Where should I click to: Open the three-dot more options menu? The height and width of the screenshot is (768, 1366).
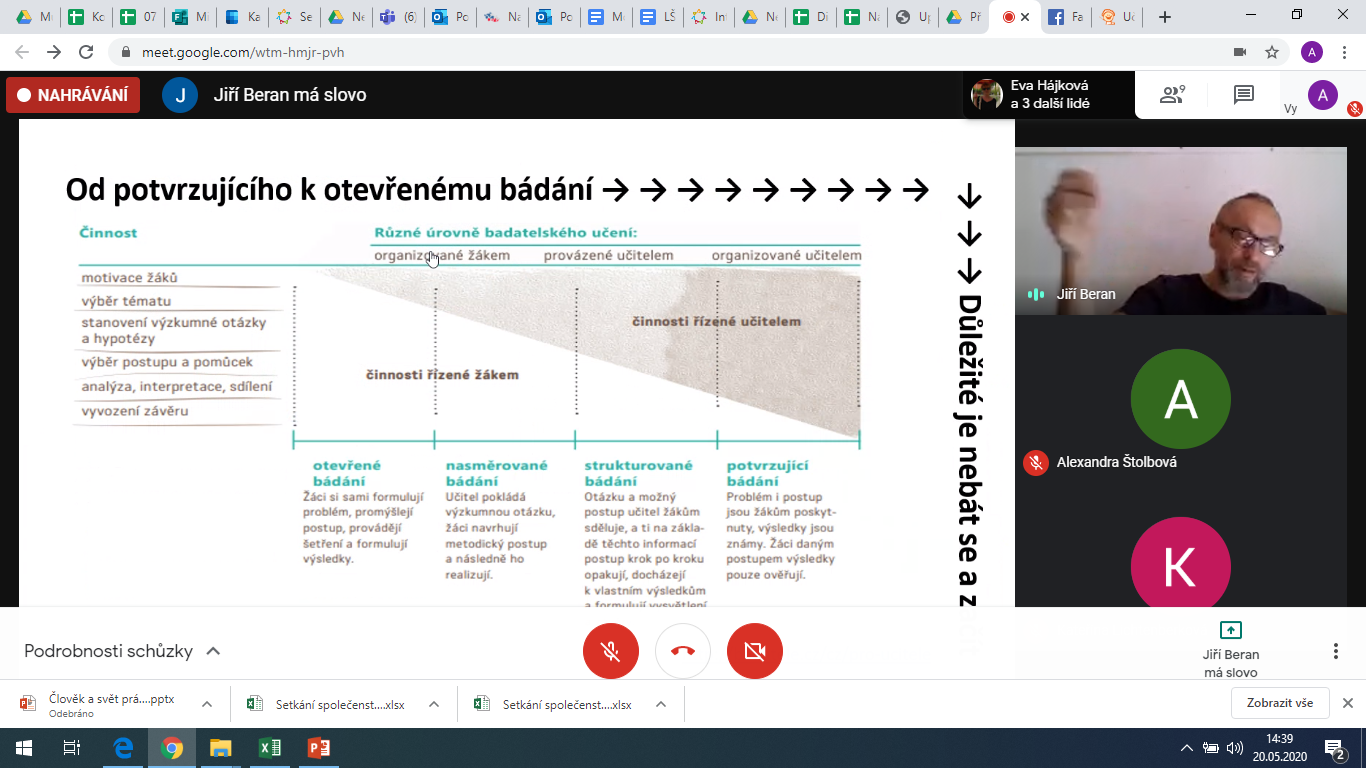click(x=1335, y=651)
